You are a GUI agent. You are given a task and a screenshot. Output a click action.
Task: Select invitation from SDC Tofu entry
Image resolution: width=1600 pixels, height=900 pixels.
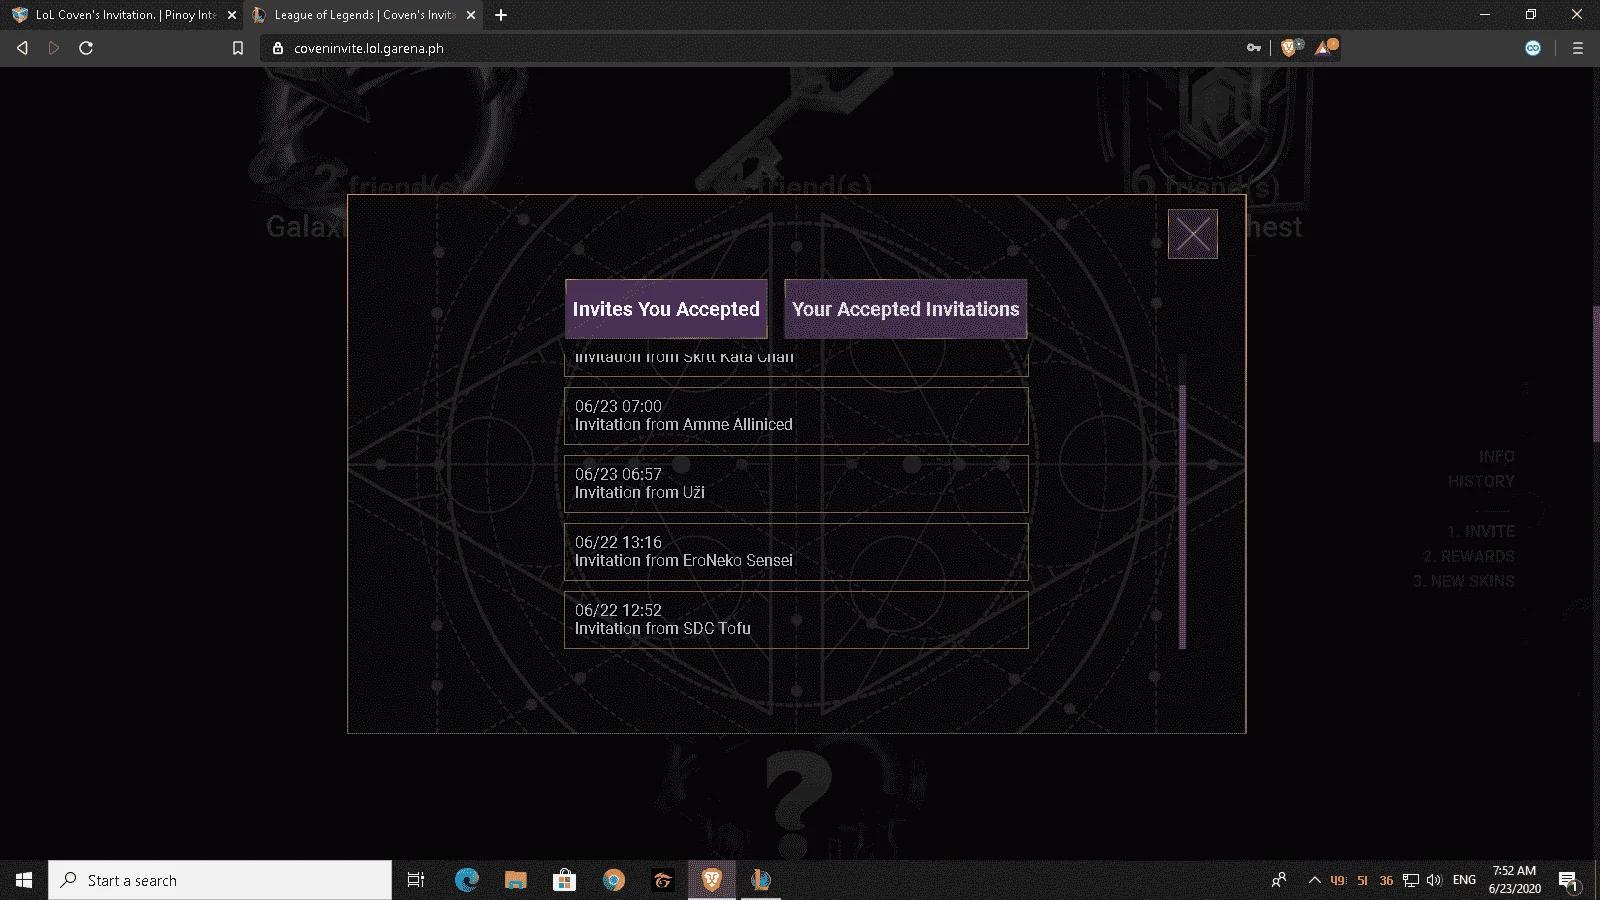(796, 620)
